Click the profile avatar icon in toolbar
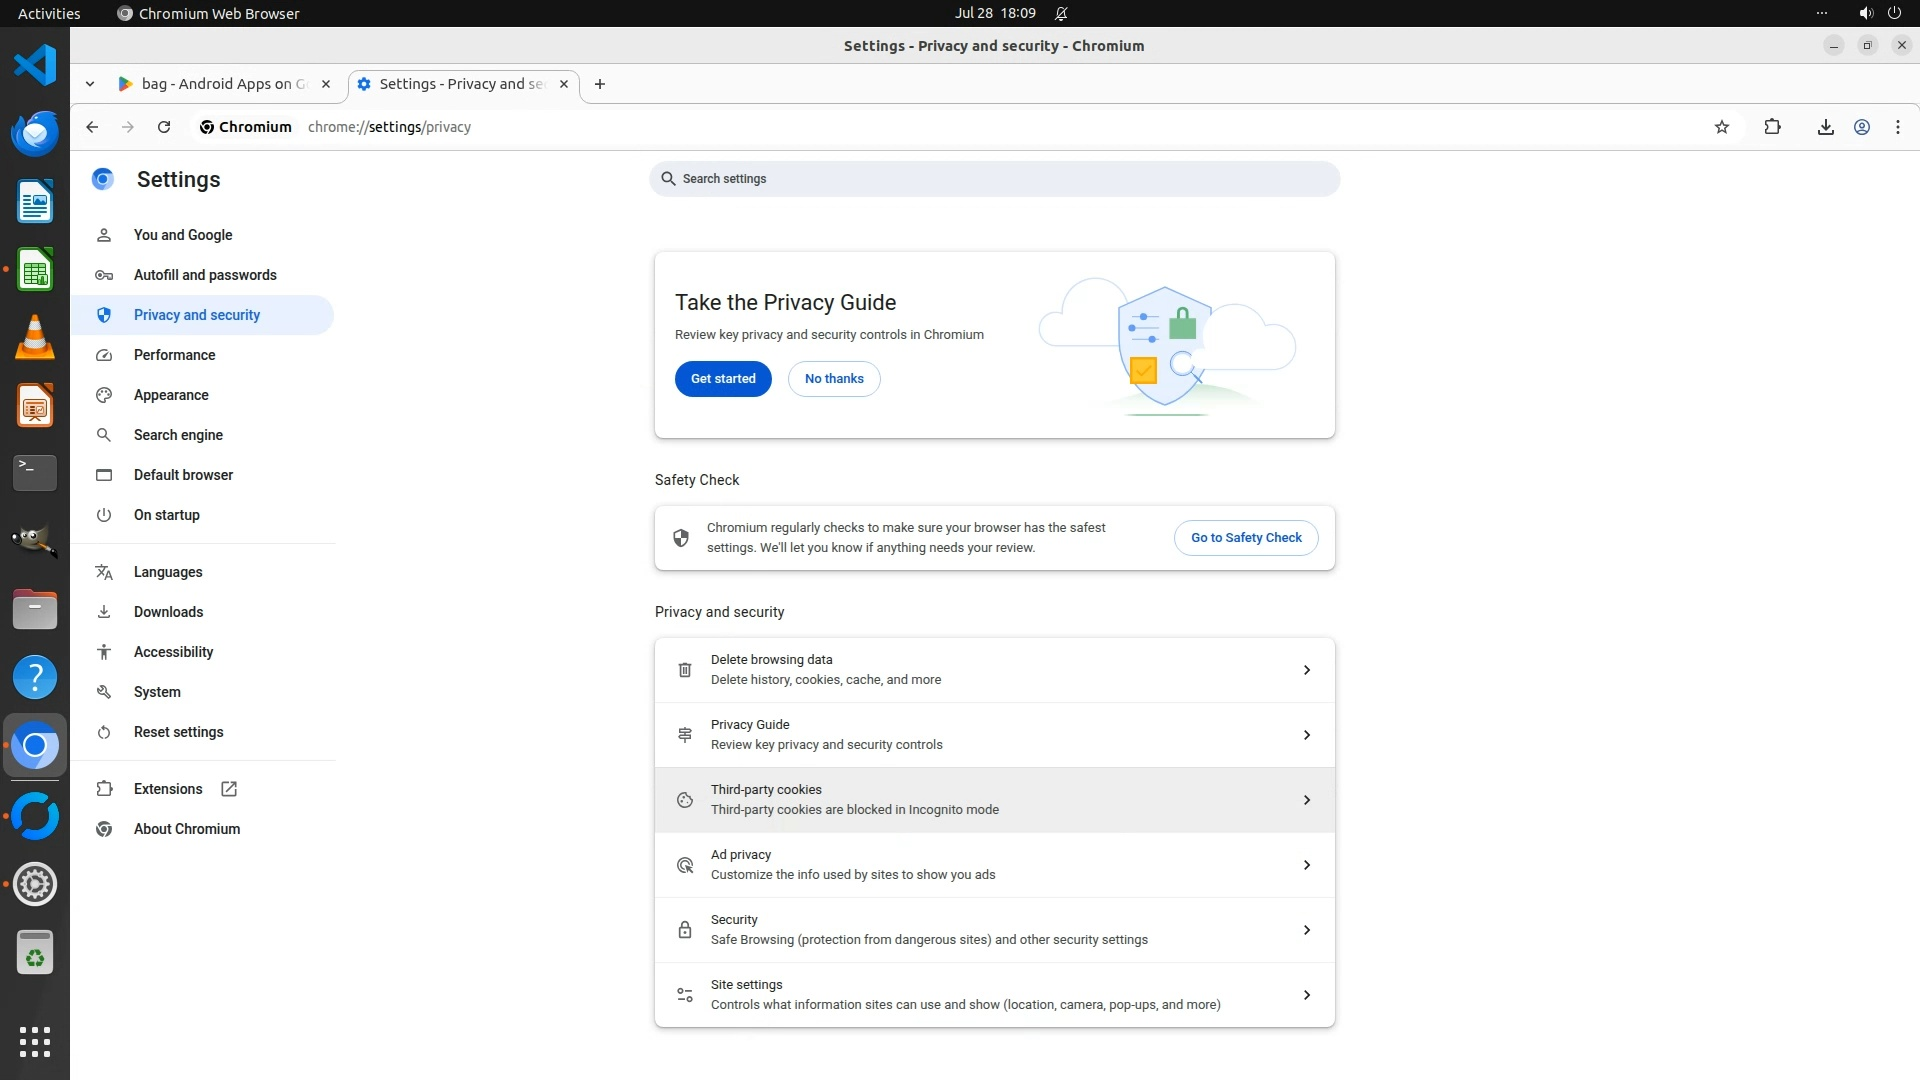The width and height of the screenshot is (1920, 1080). [1862, 127]
